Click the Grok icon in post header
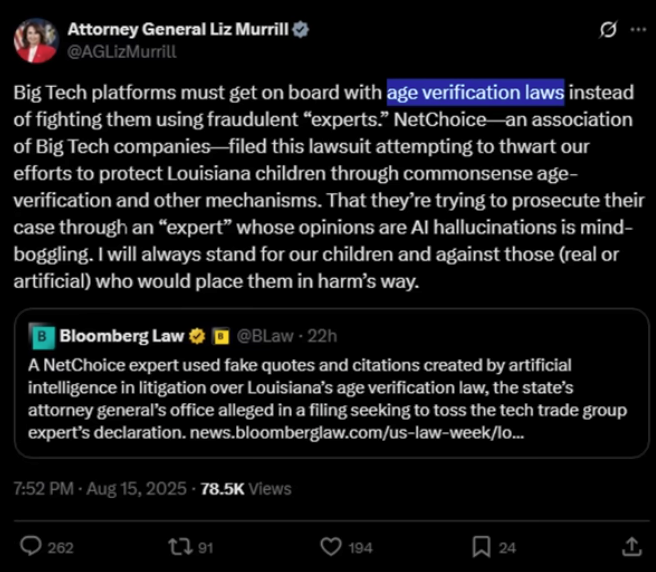 coord(603,31)
